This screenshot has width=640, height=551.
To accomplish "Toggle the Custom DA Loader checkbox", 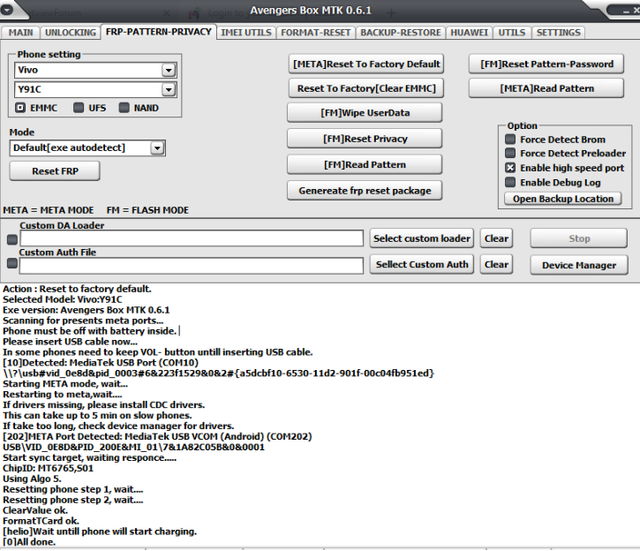I will (x=12, y=240).
